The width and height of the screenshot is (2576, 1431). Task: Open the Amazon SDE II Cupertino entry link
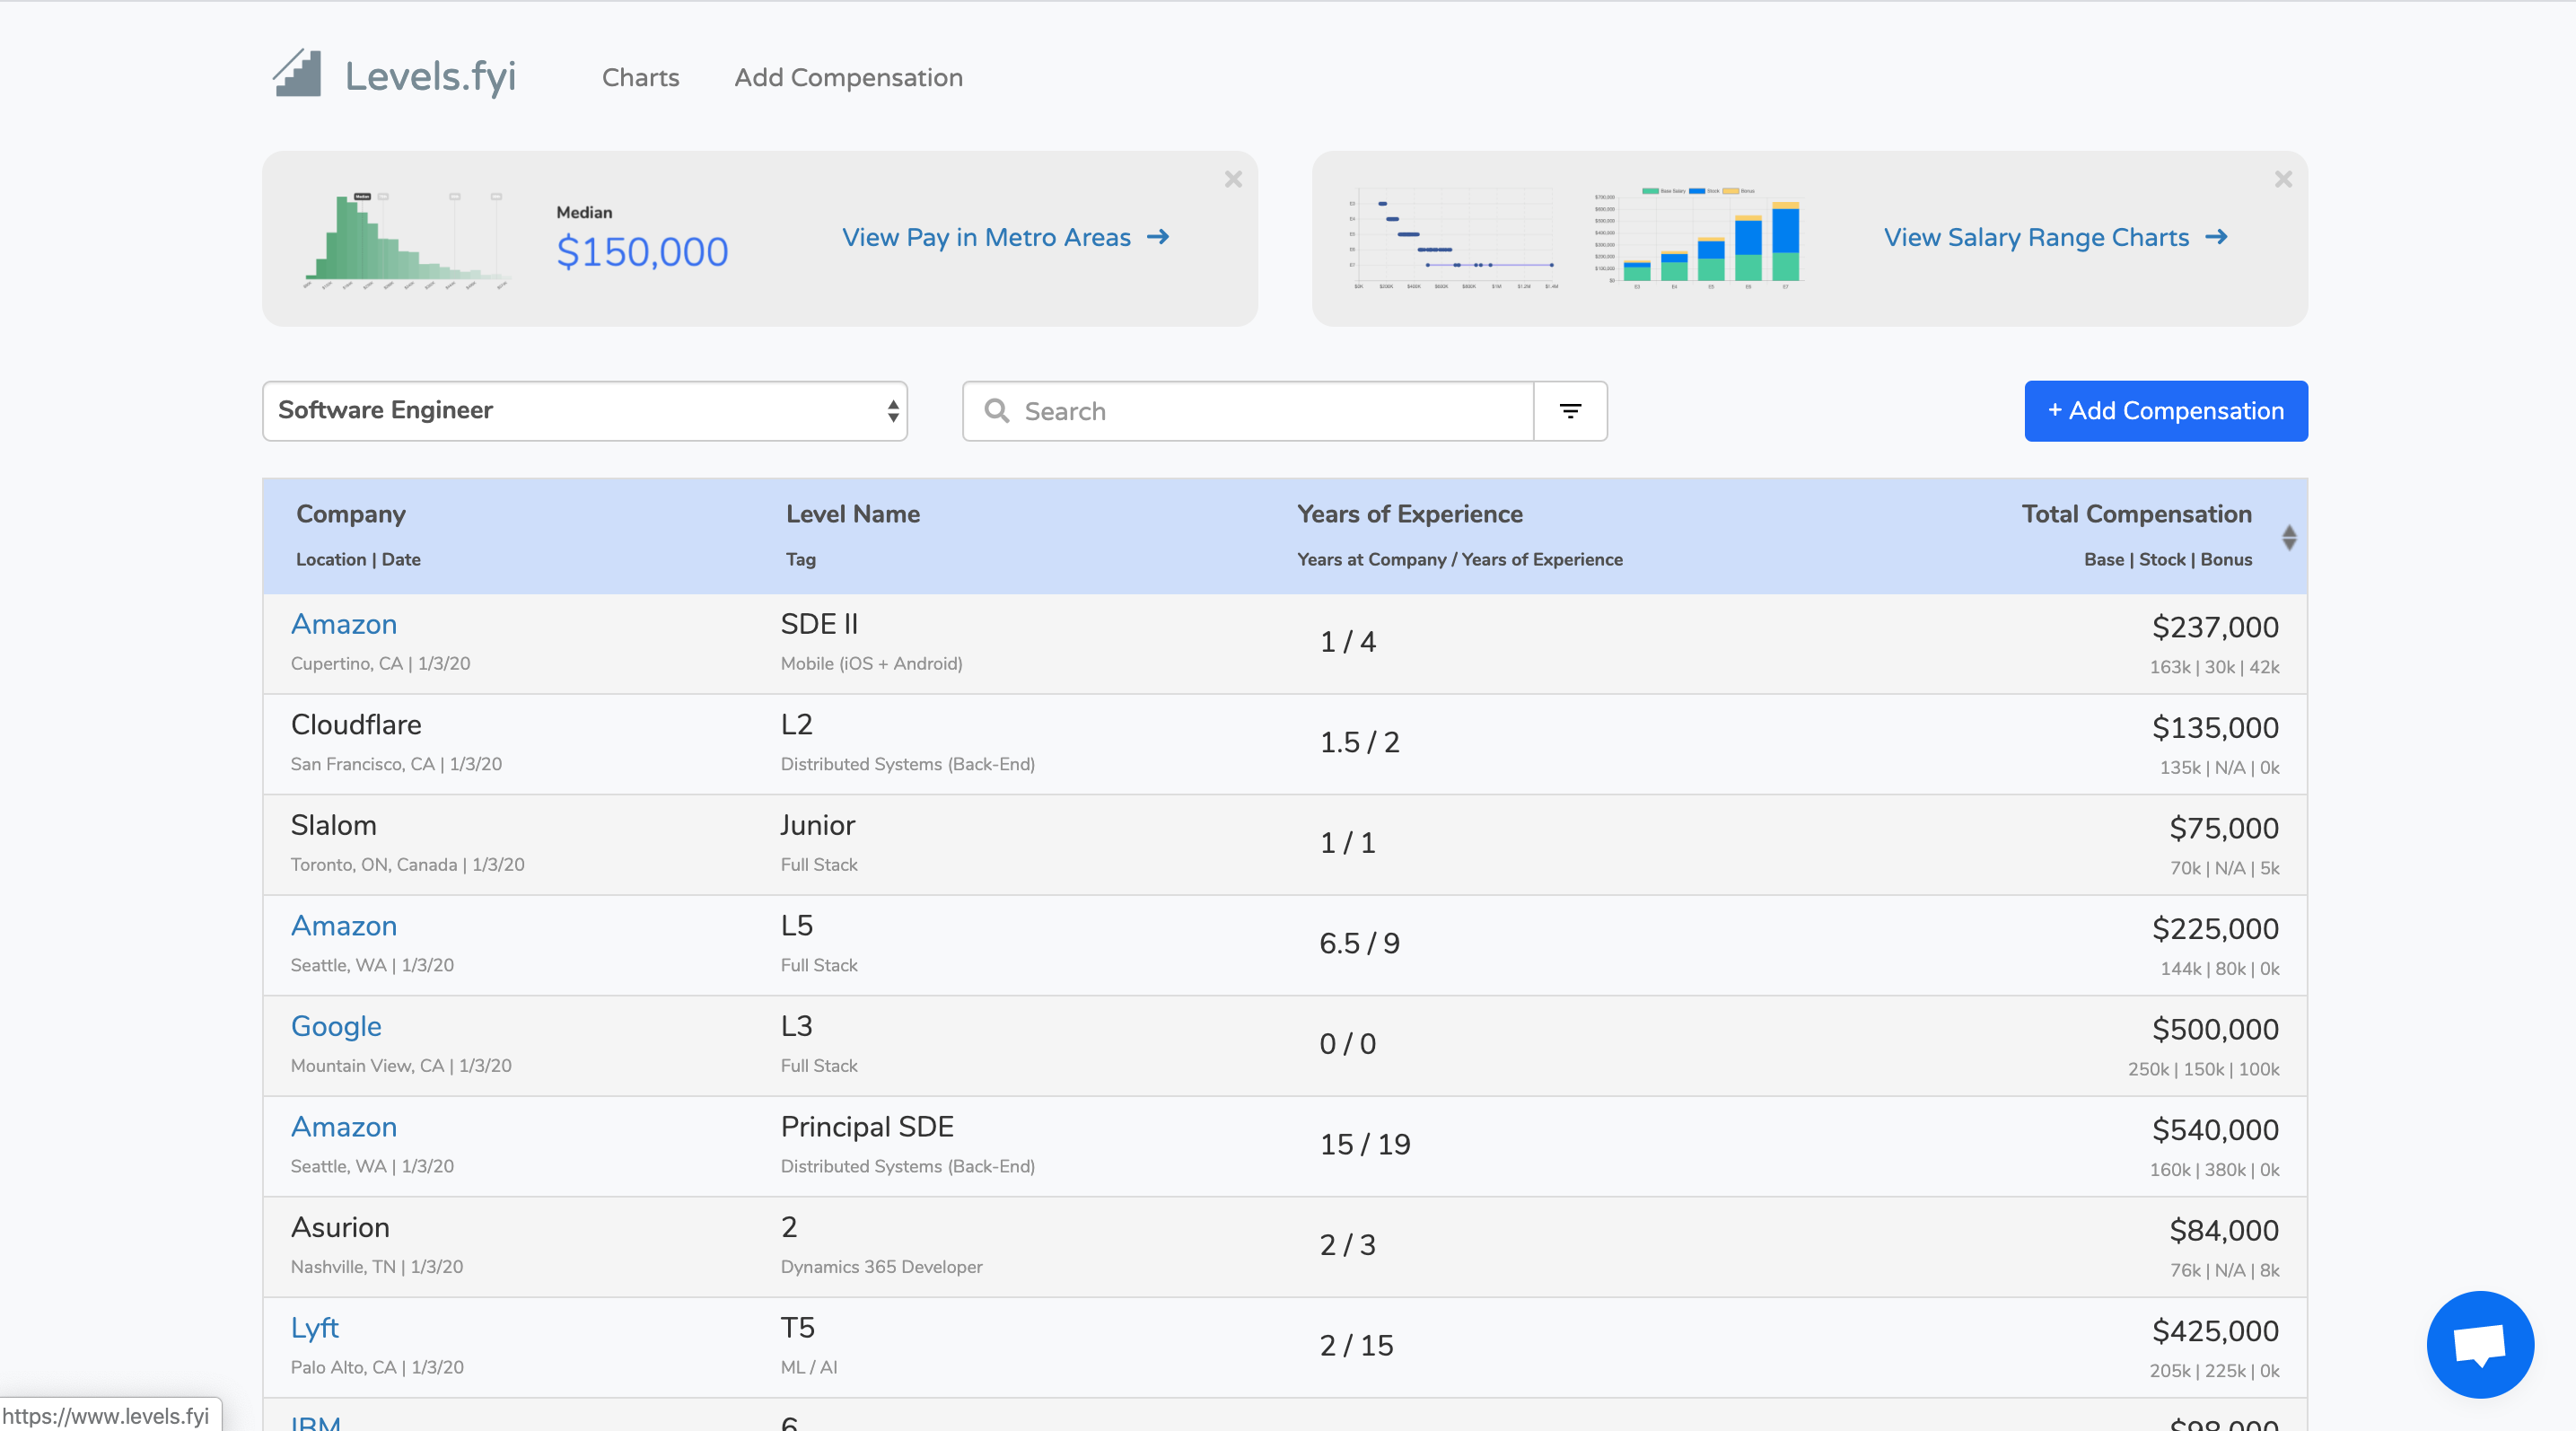coord(343,624)
